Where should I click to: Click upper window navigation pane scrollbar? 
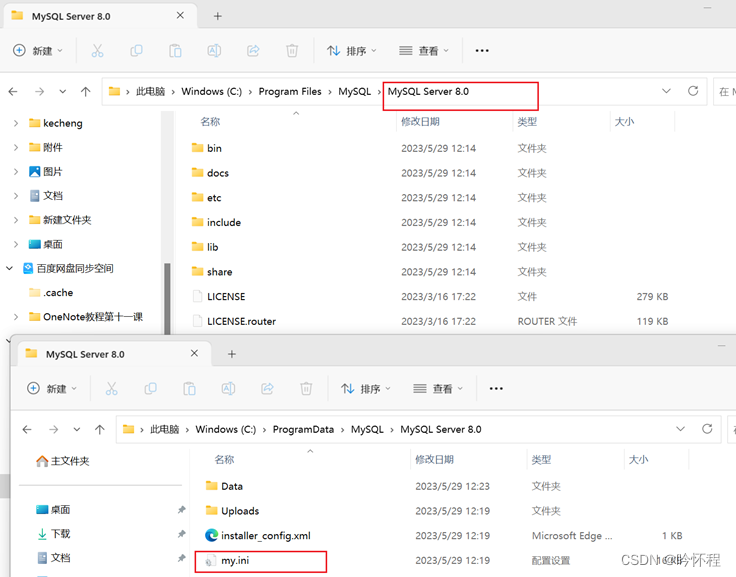pyautogui.click(x=167, y=298)
